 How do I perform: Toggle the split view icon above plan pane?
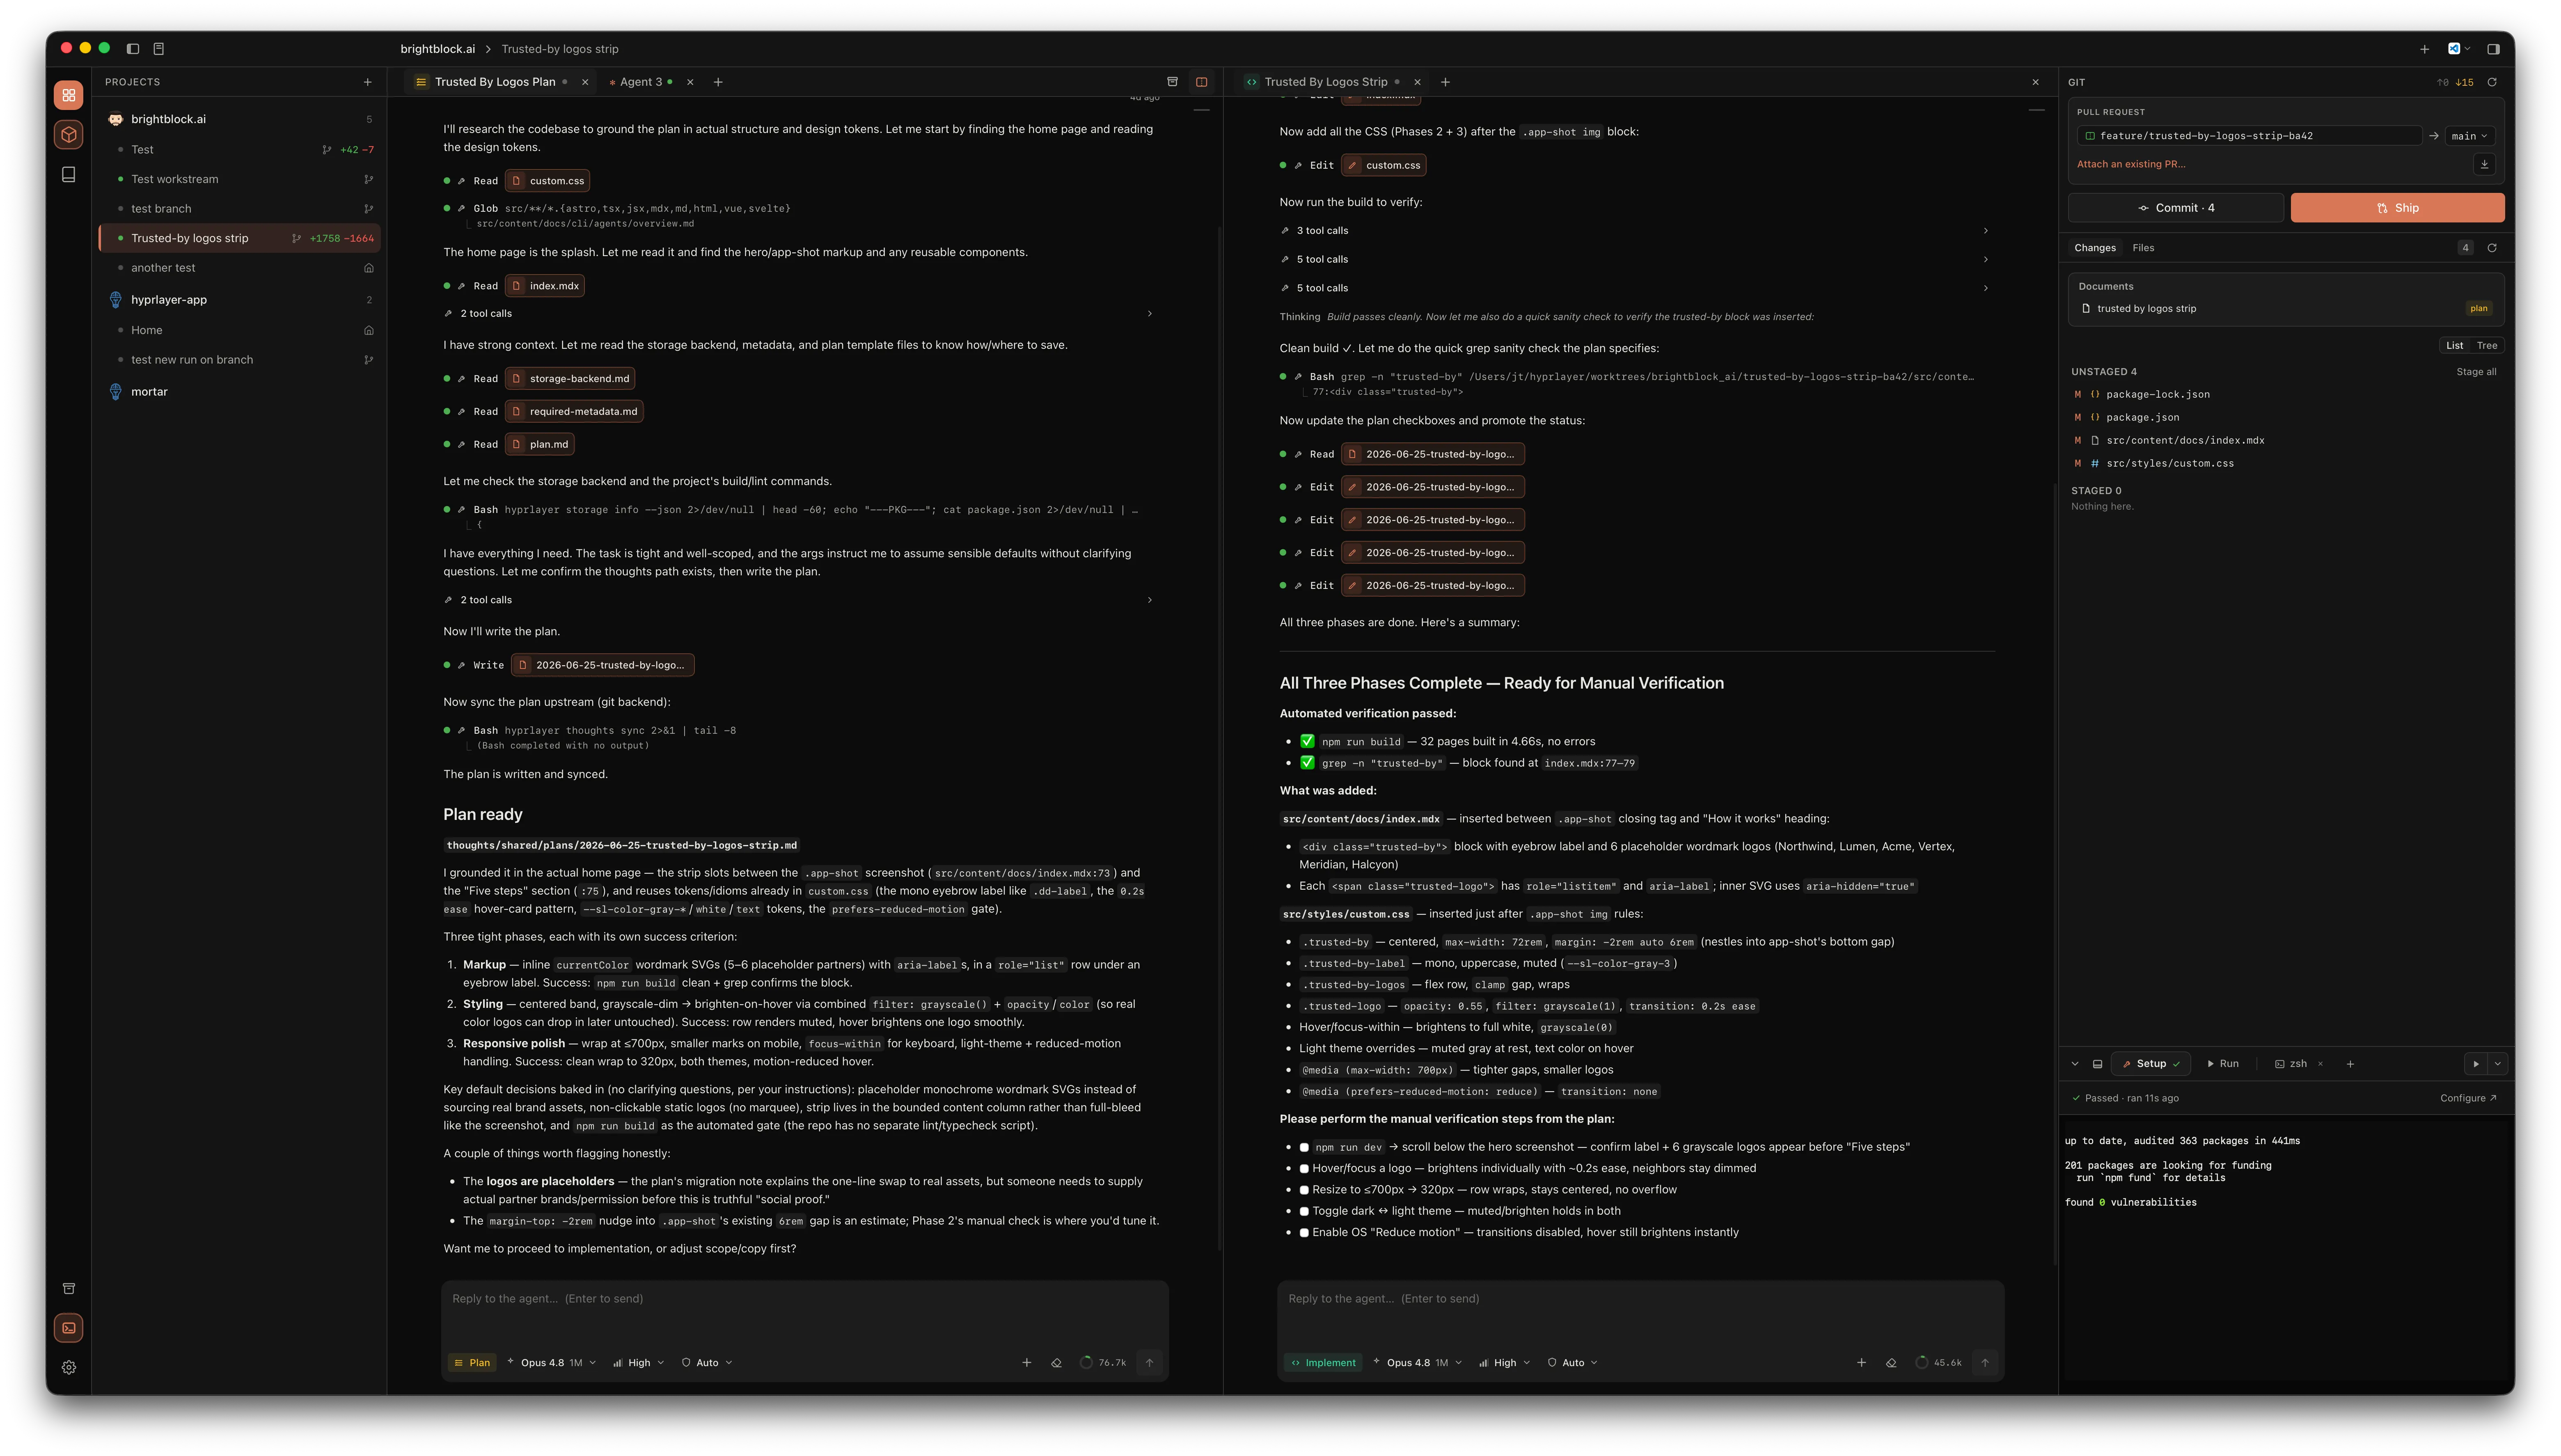[1202, 82]
